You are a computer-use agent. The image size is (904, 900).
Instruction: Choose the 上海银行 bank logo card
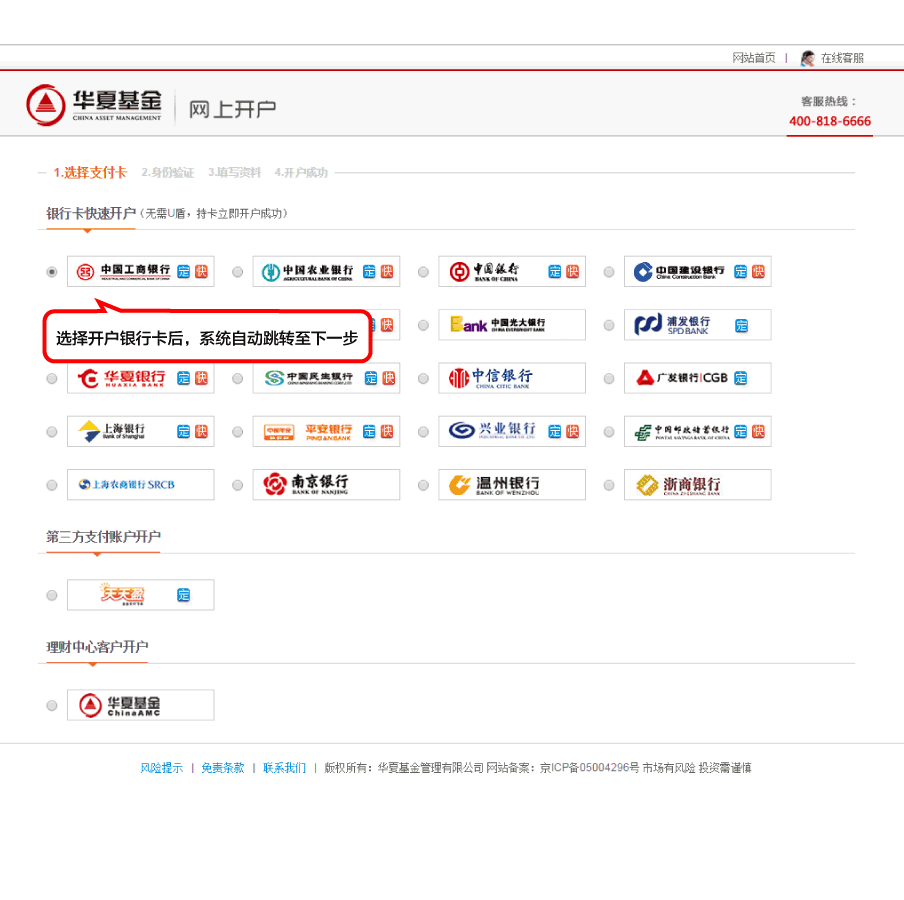point(141,431)
